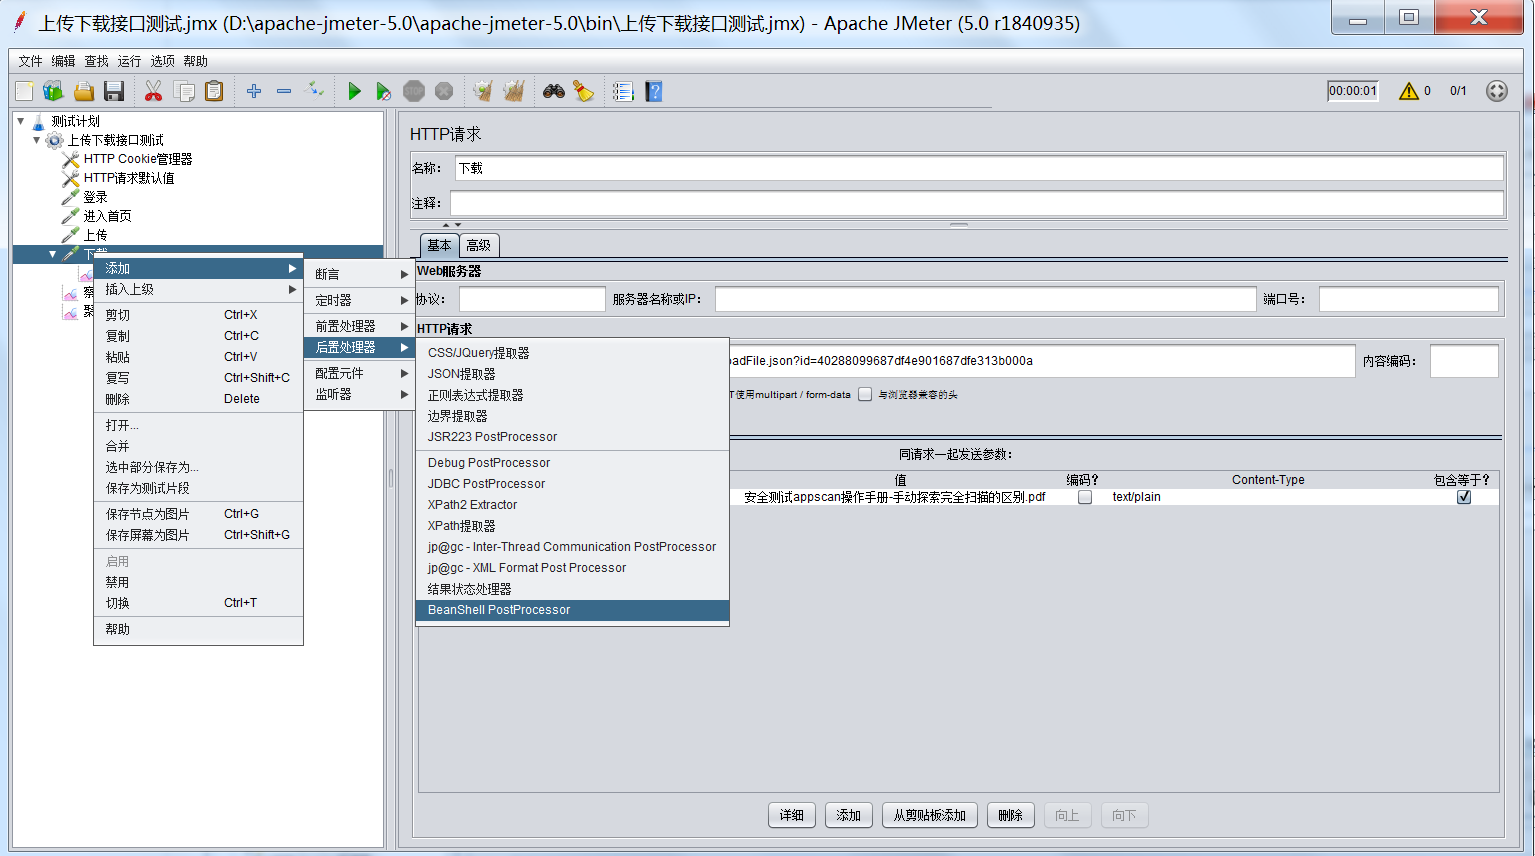Open the 文件 menu
Viewport: 1535px width, 856px height.
coord(30,61)
